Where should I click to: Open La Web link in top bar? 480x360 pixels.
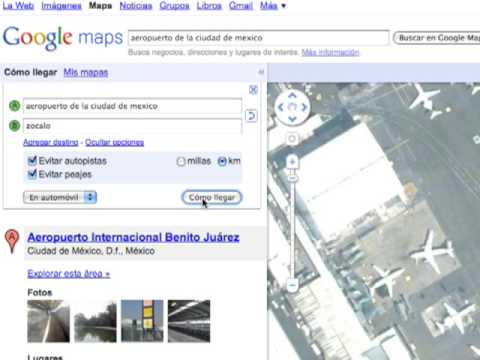(x=18, y=6)
